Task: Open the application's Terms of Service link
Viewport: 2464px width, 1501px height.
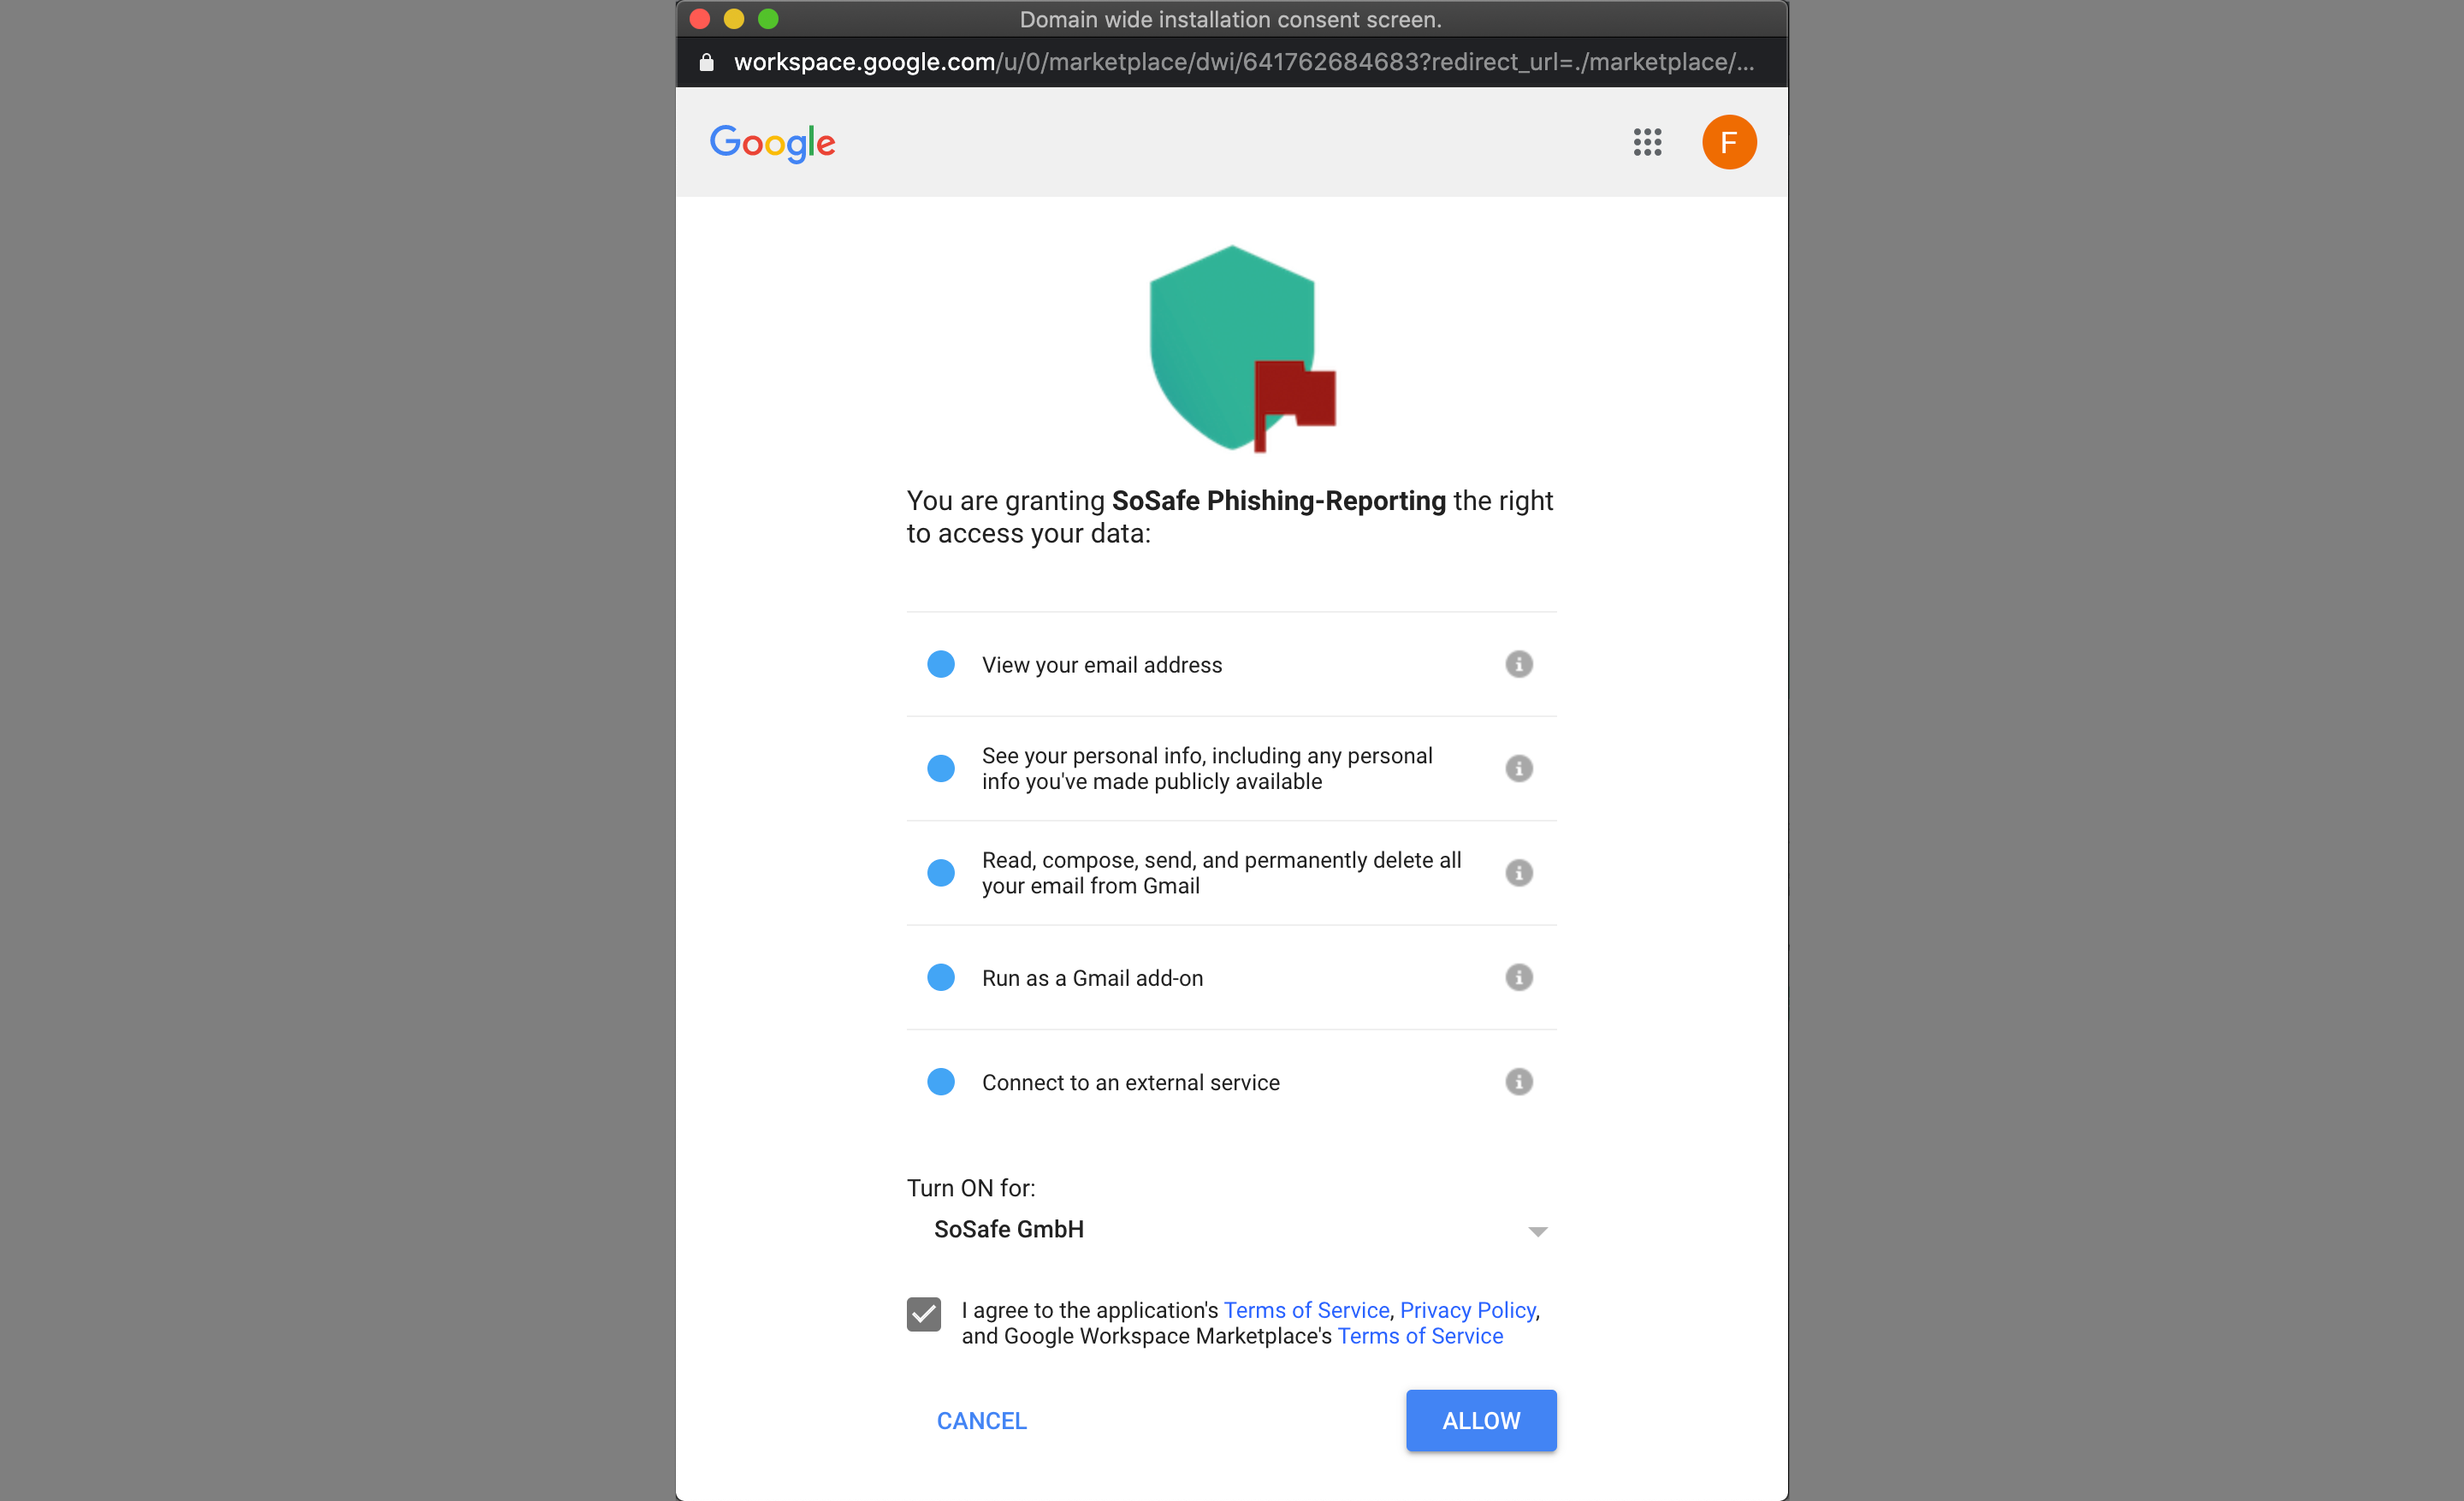Action: [x=1306, y=1310]
